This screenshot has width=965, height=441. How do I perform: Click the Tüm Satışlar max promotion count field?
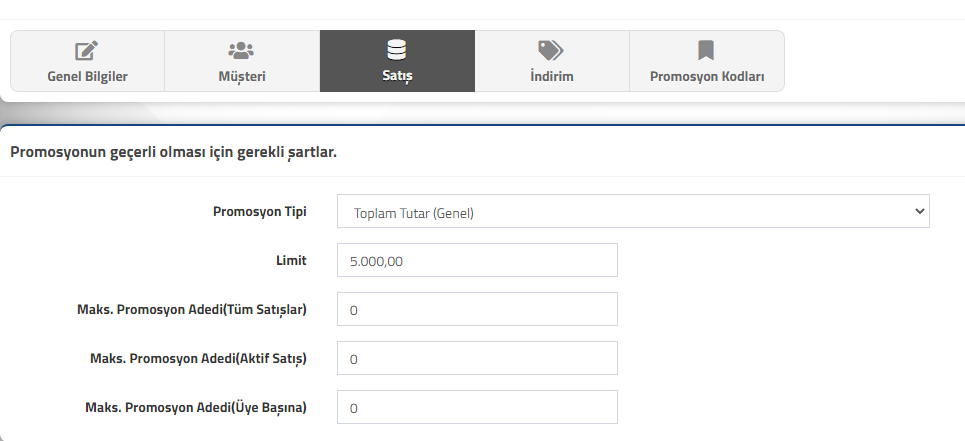tap(477, 309)
